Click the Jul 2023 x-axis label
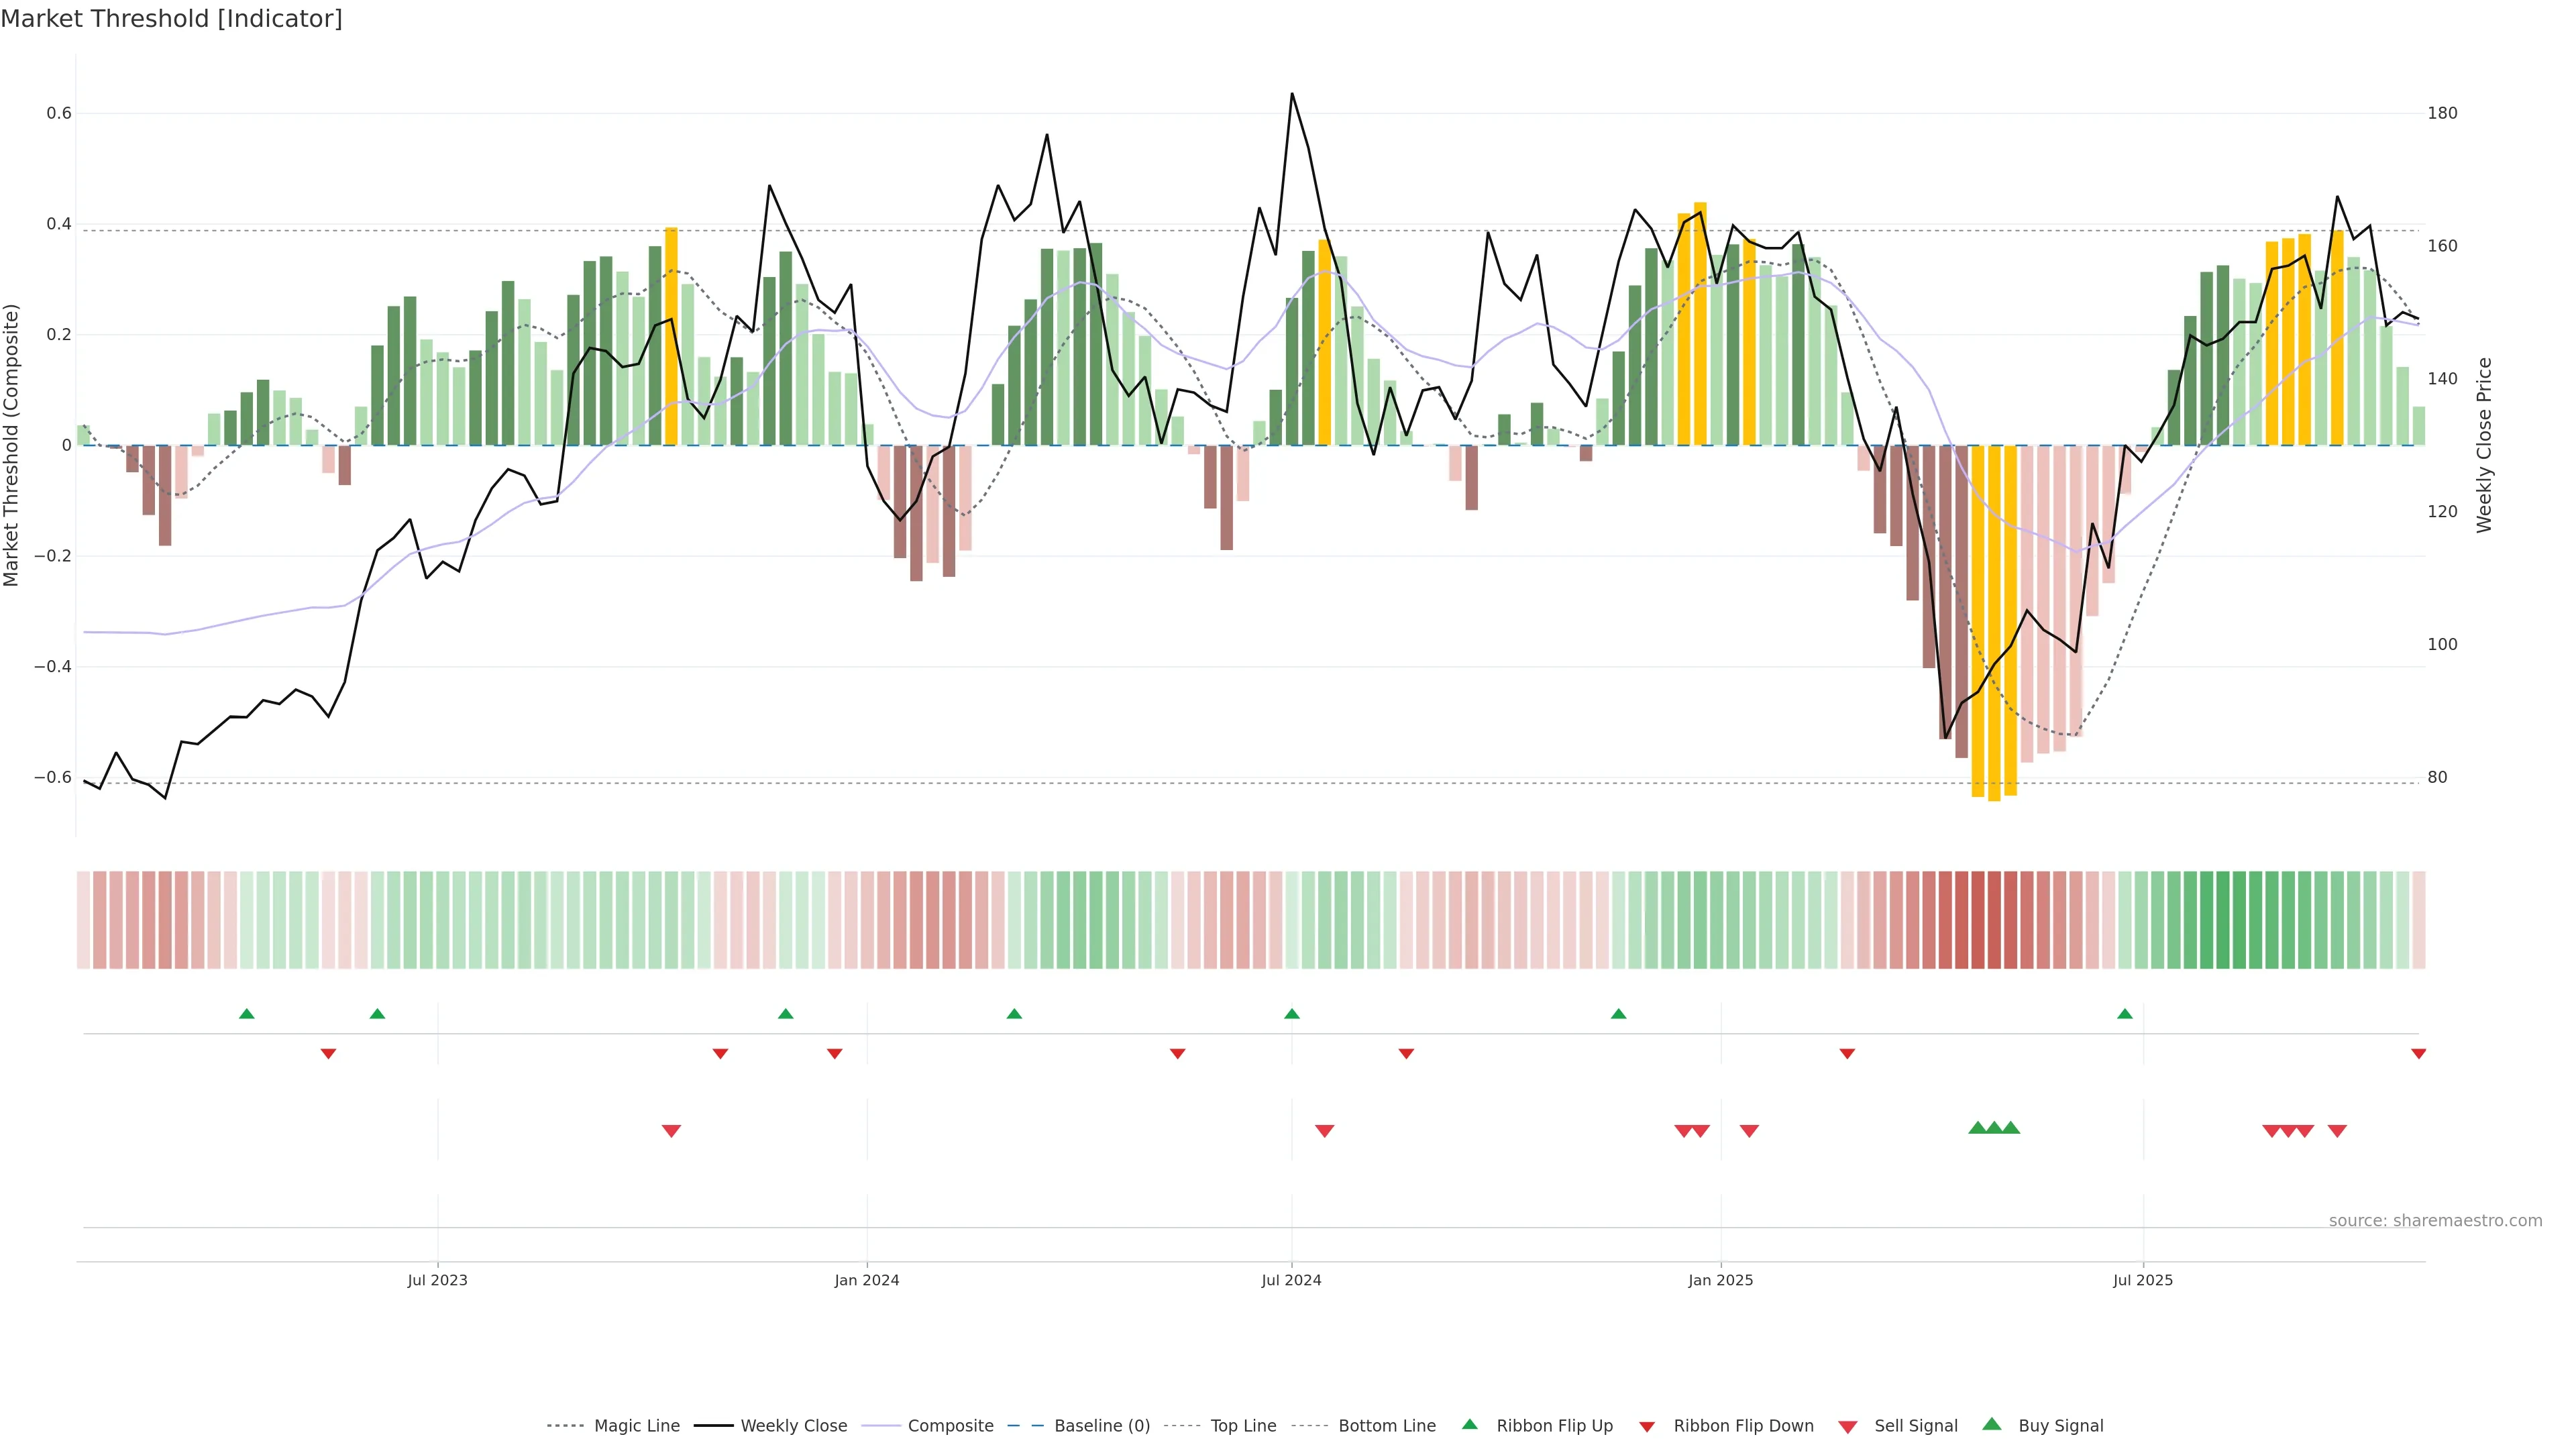This screenshot has height=1449, width=2576. click(437, 1280)
